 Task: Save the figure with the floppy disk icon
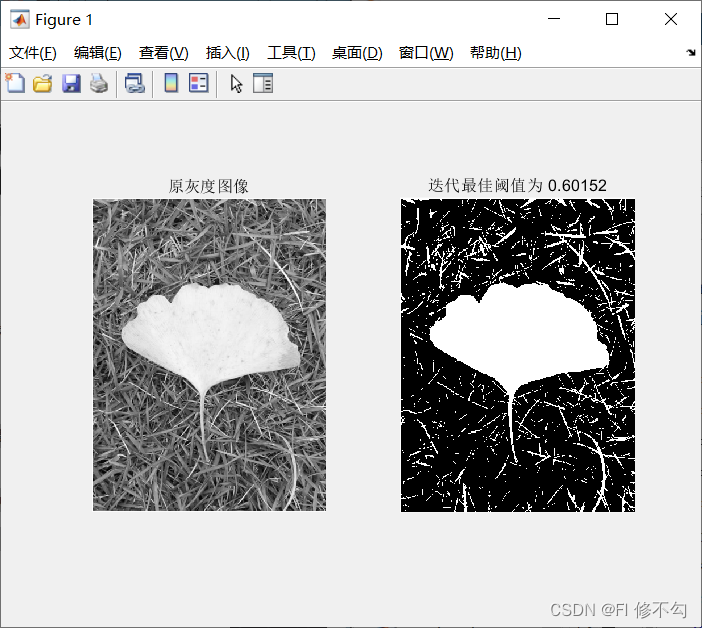71,84
